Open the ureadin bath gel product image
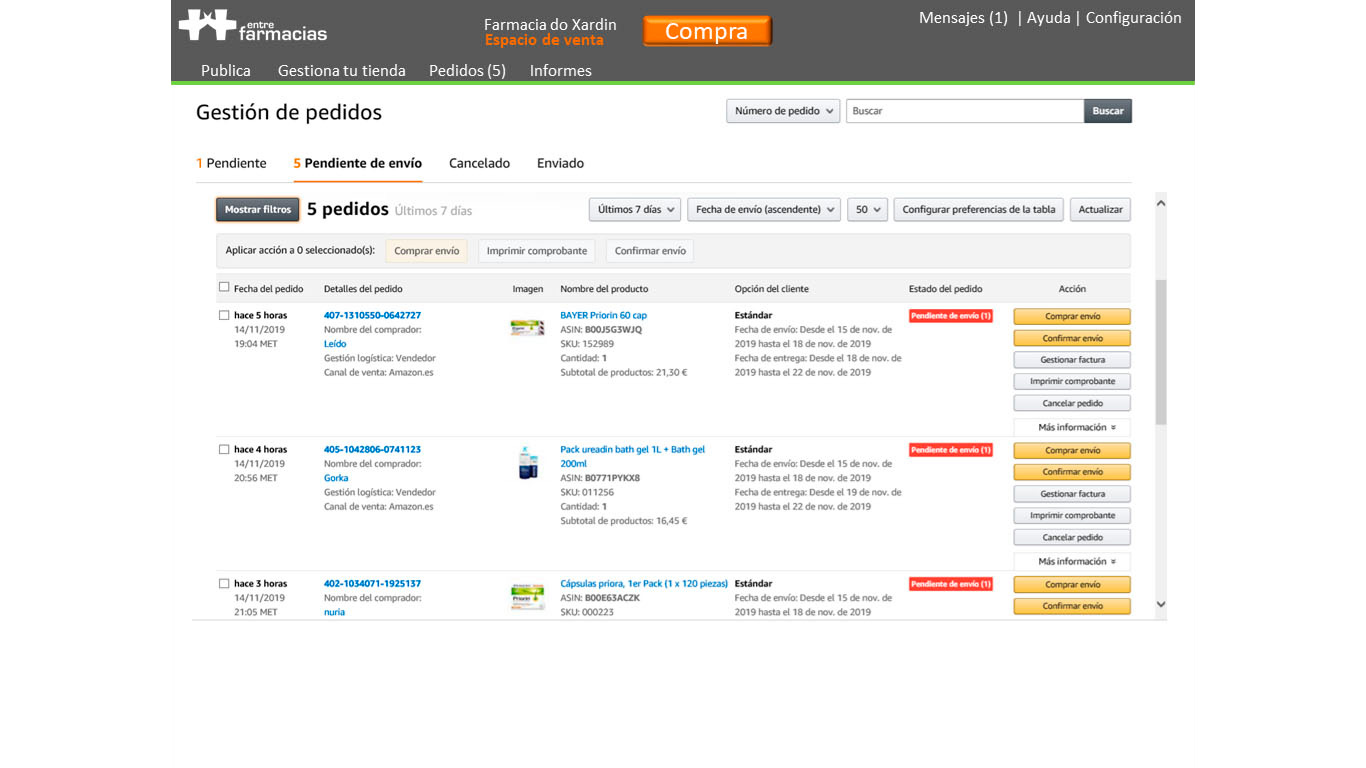1366x768 pixels. click(528, 463)
